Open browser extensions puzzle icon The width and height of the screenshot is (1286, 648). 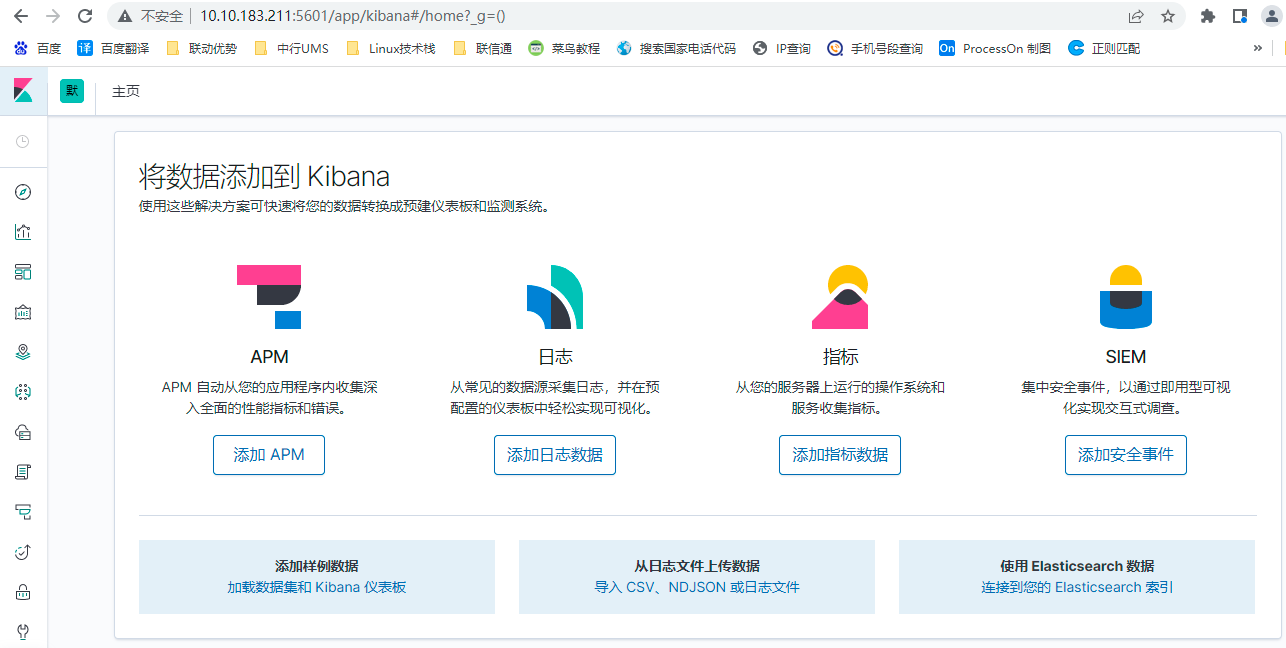click(x=1208, y=16)
